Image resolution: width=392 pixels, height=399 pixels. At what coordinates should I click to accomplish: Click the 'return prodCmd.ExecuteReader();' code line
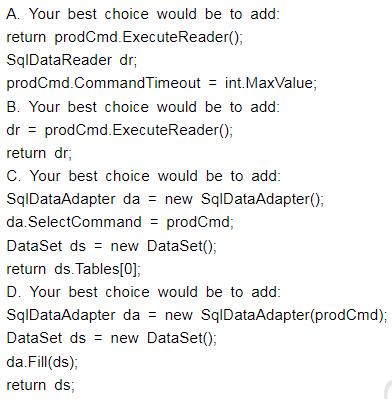125,37
